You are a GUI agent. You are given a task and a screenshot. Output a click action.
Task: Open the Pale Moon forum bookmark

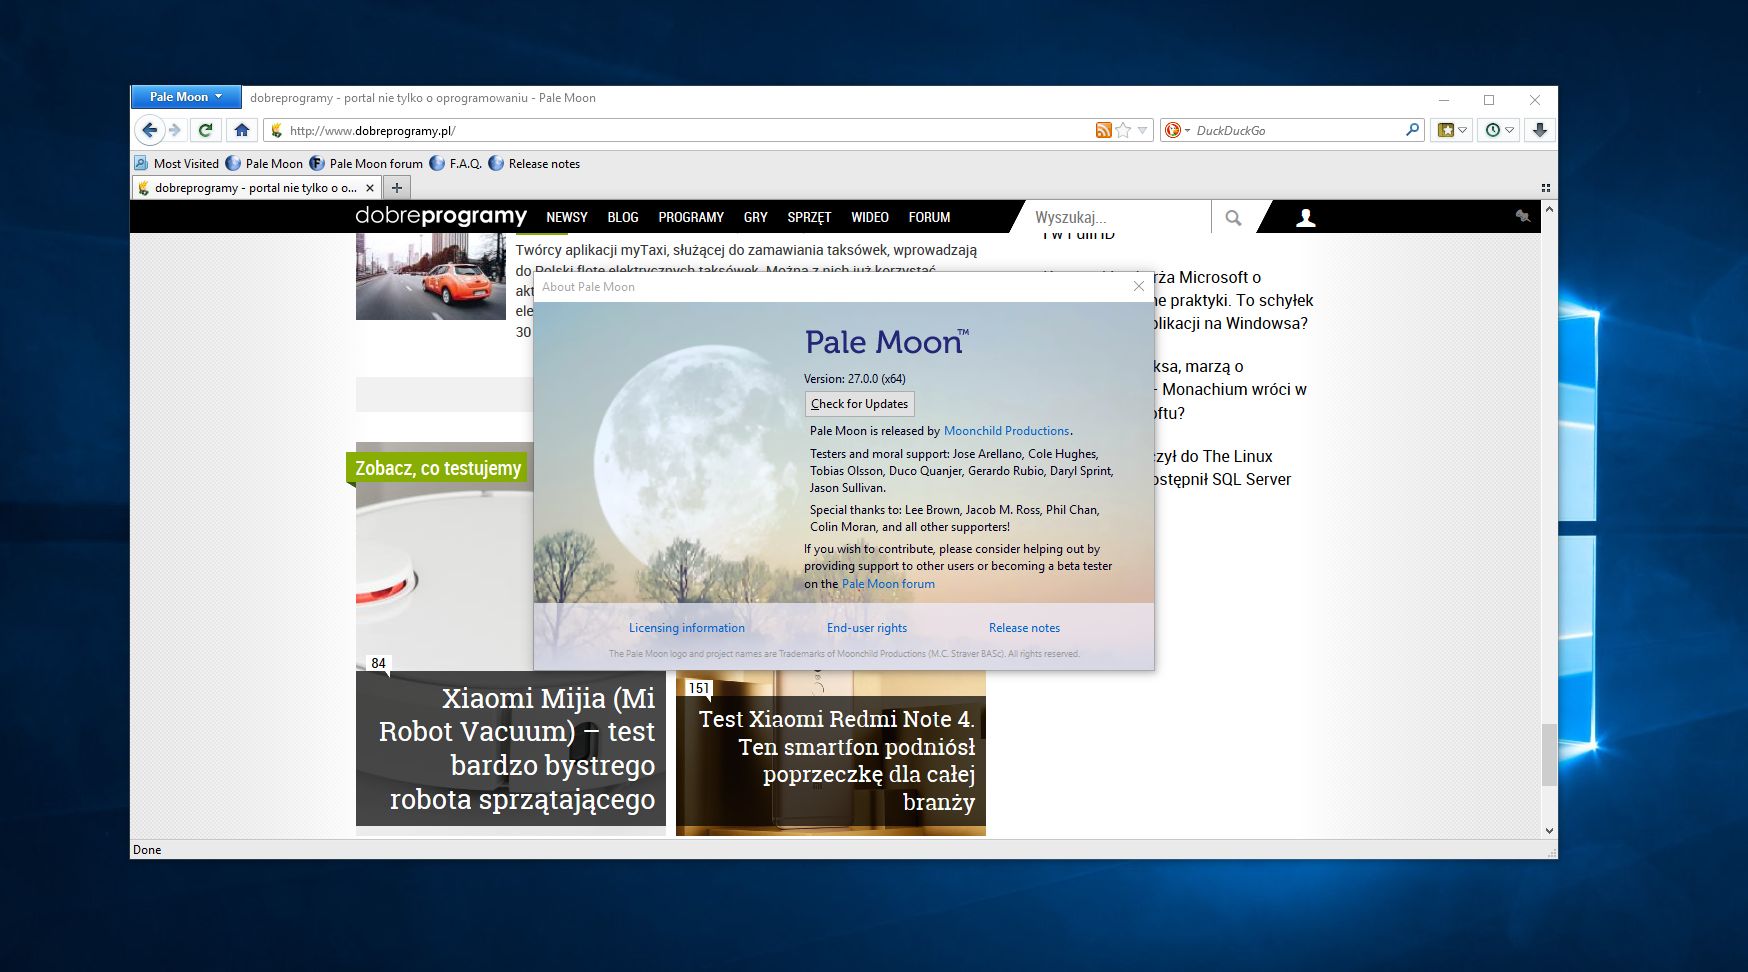tap(366, 164)
